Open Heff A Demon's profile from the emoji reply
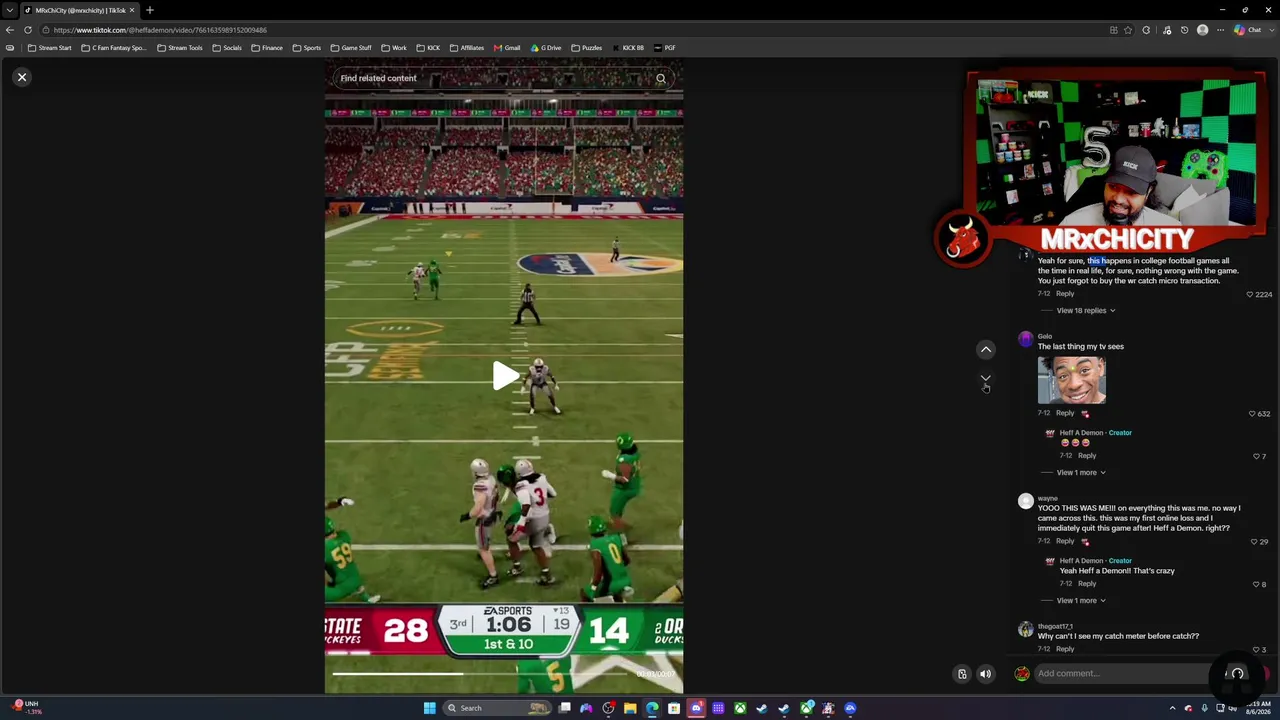This screenshot has height=720, width=1280. click(x=1081, y=433)
